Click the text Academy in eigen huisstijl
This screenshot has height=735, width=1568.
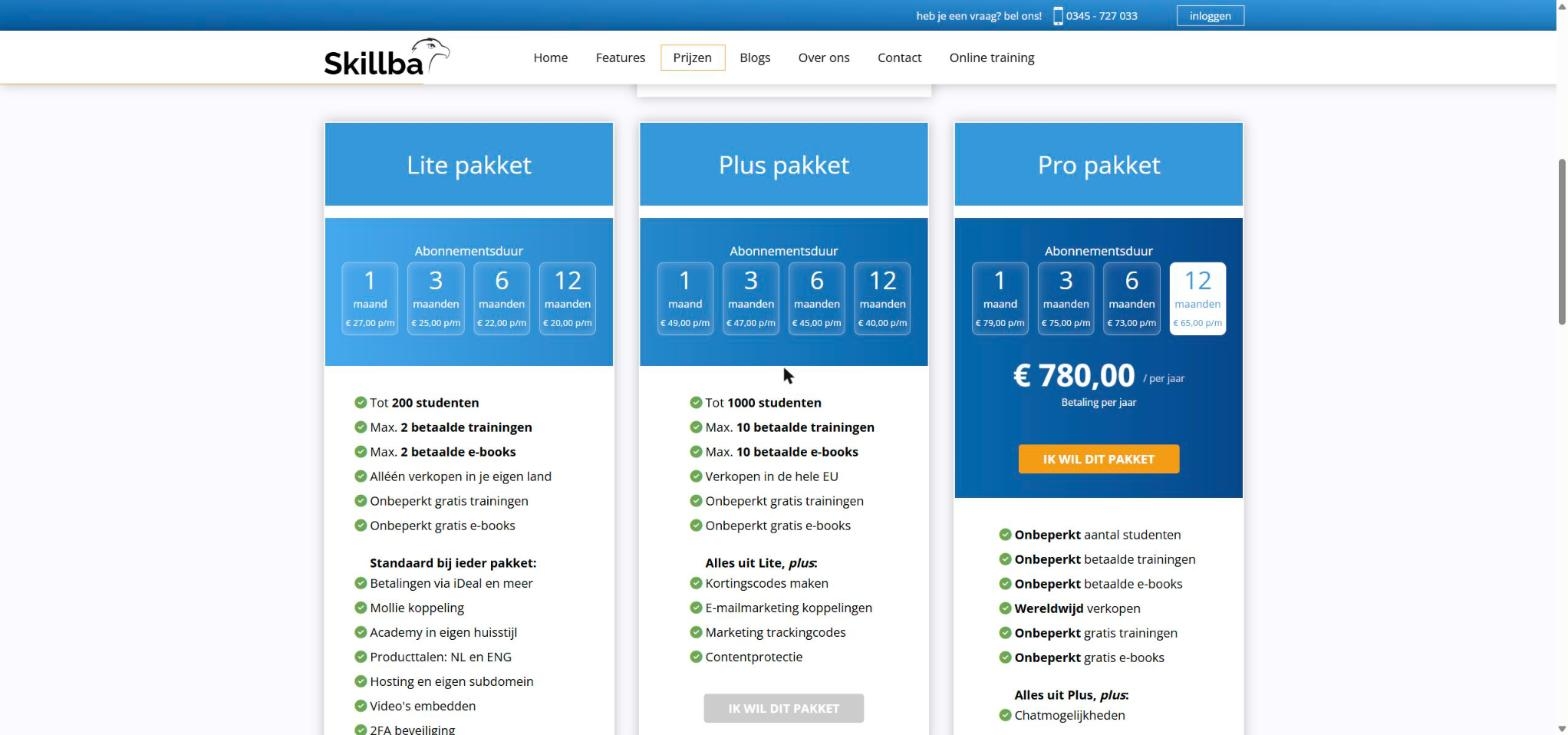pos(443,633)
